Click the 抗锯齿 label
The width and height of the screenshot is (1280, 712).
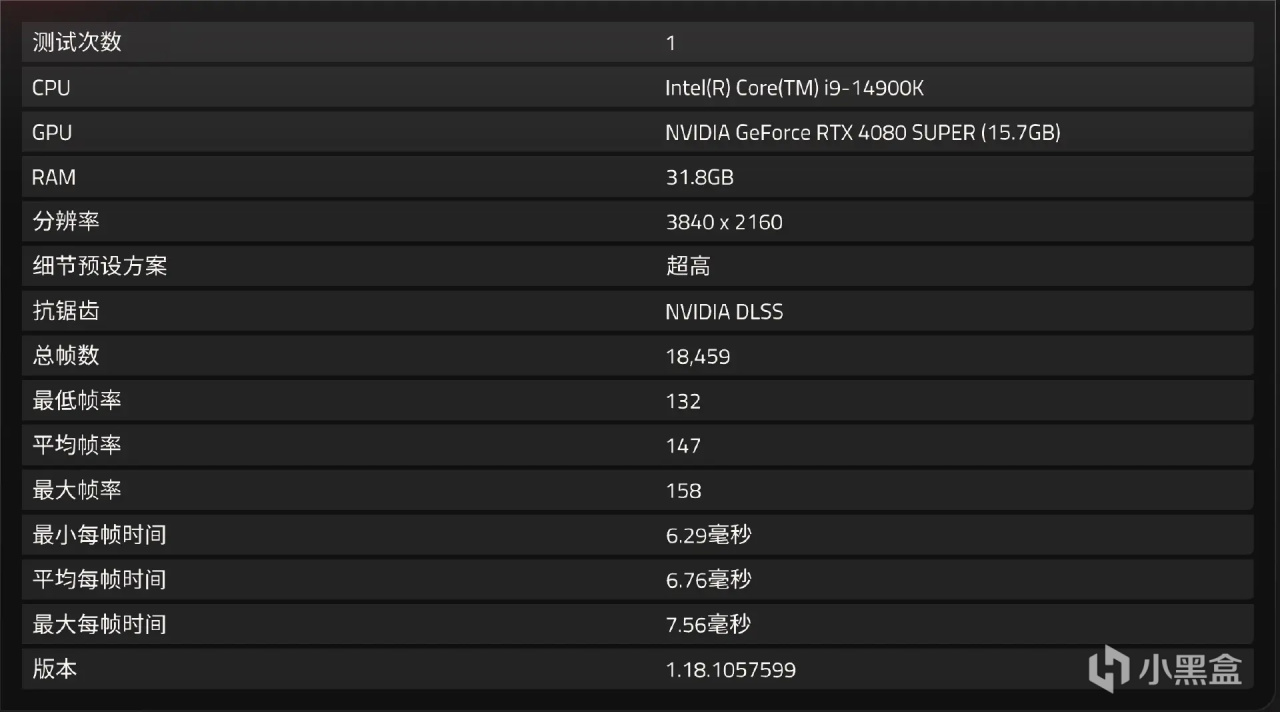tap(65, 311)
